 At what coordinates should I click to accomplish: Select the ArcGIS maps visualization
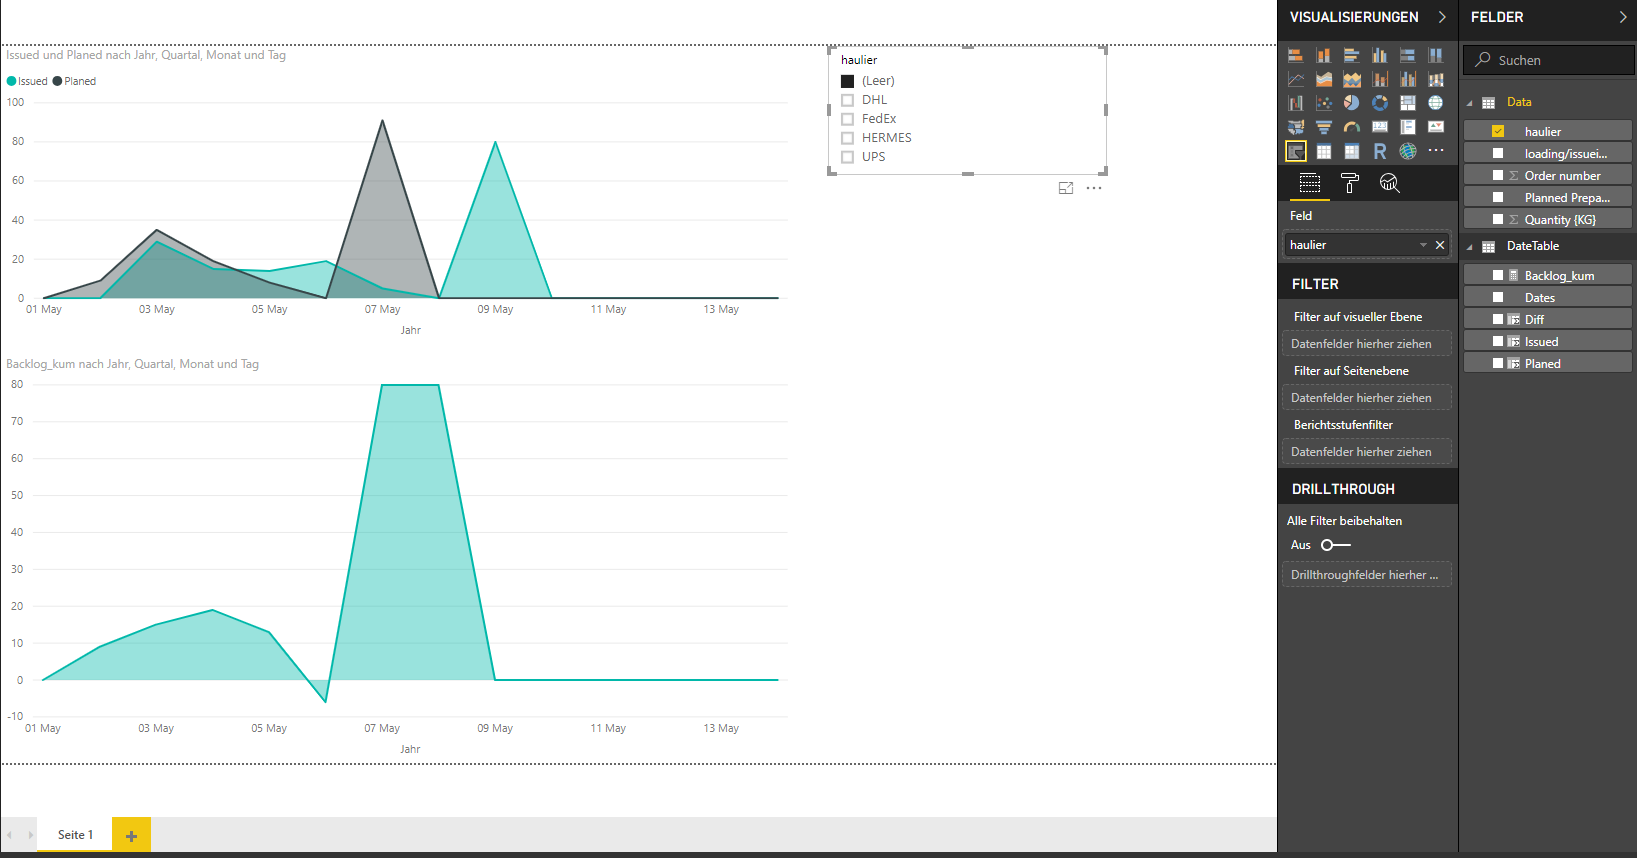point(1408,151)
